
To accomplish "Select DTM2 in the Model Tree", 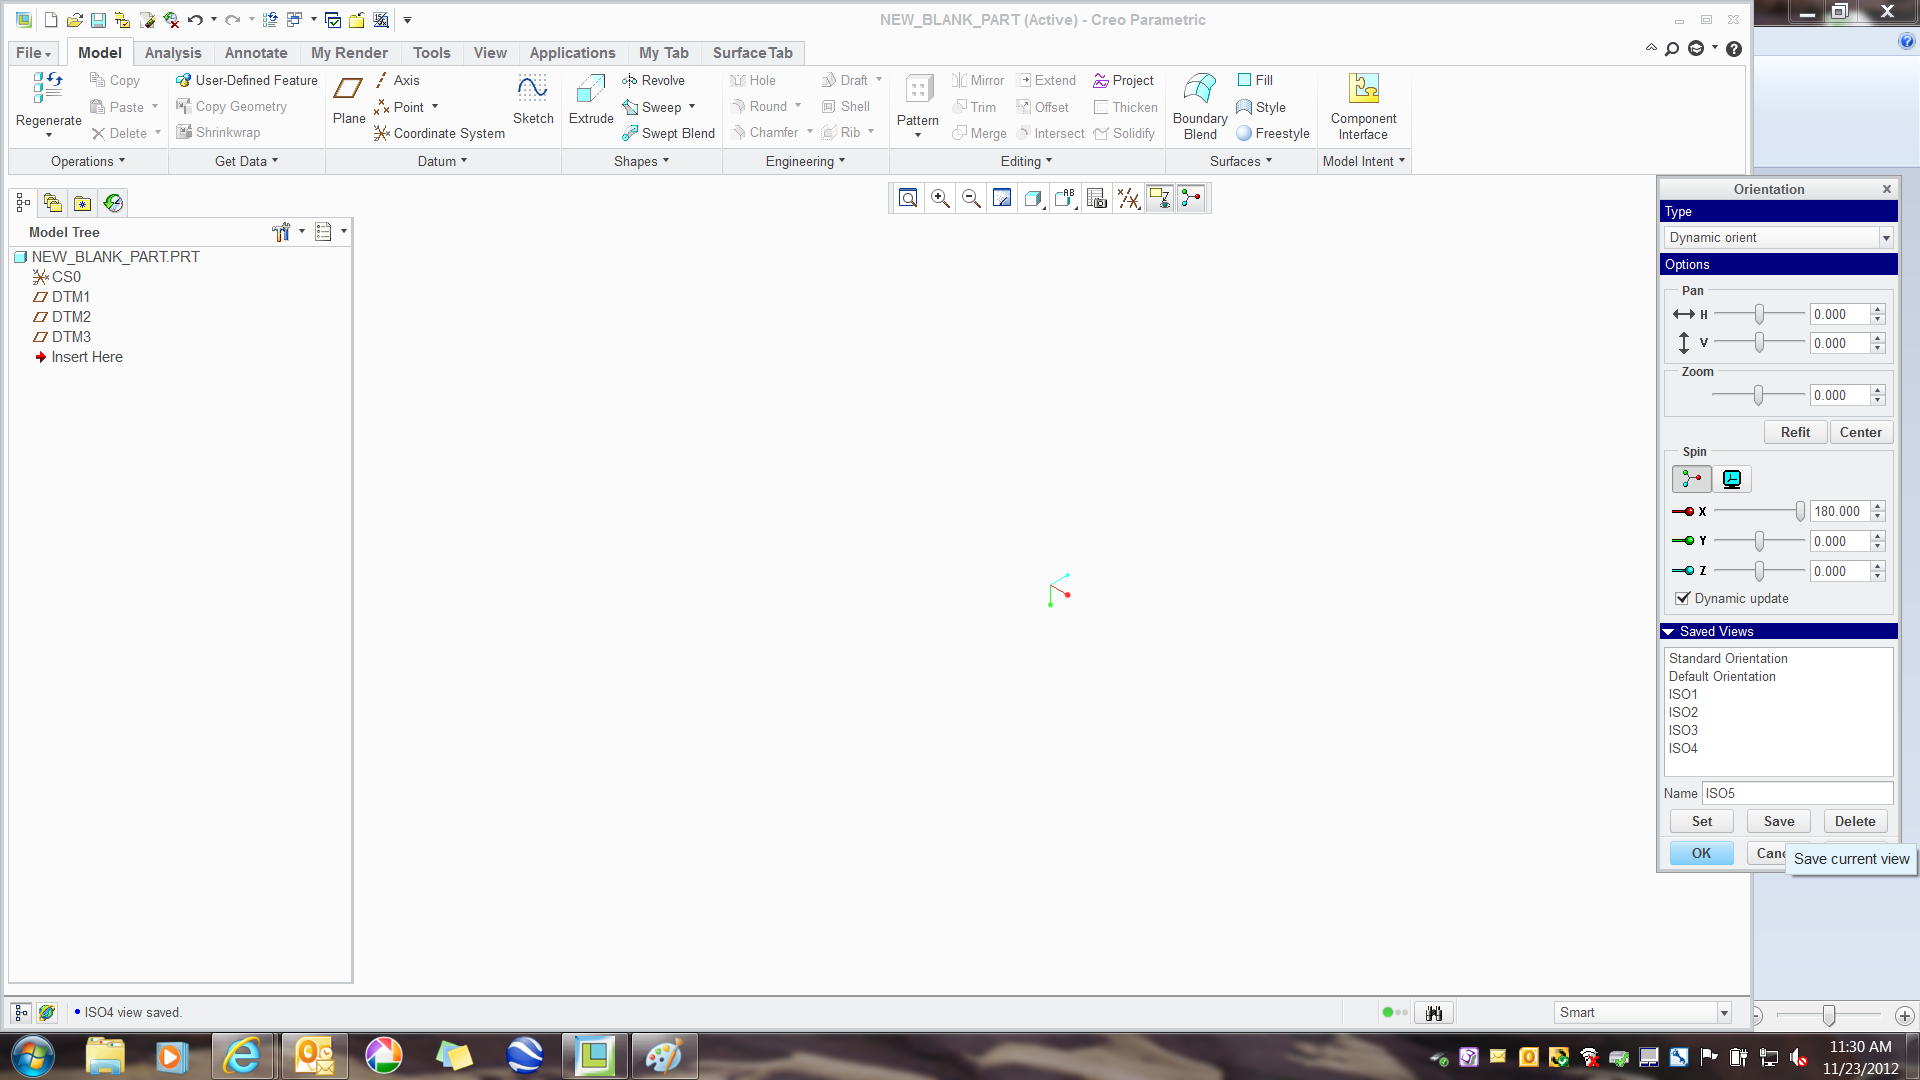I will pyautogui.click(x=71, y=317).
